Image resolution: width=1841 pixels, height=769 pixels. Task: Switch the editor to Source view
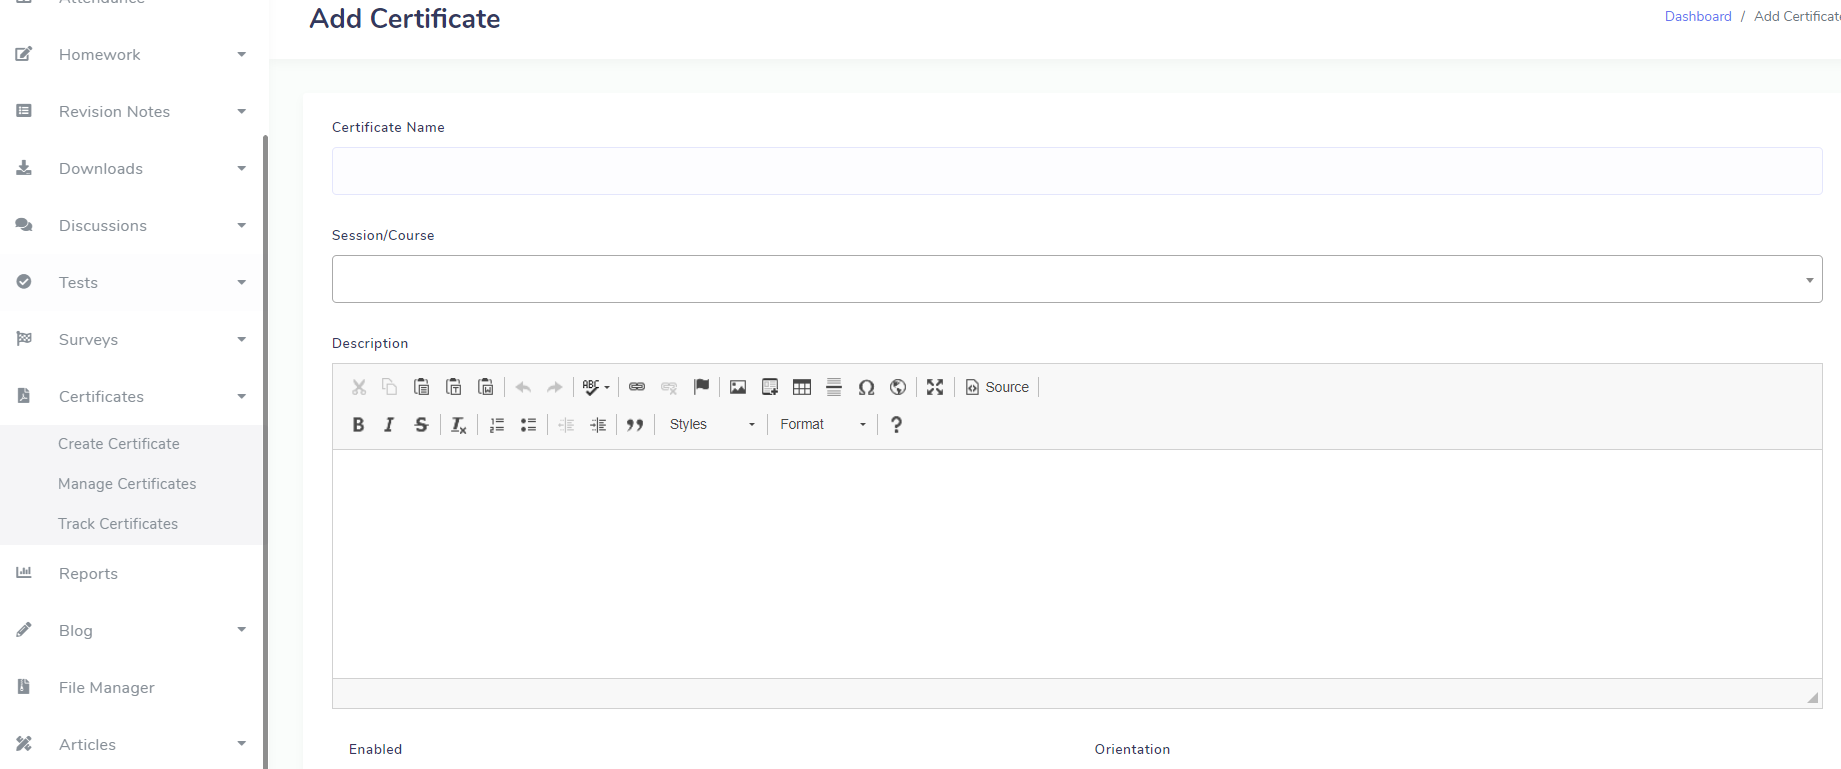pyautogui.click(x=997, y=387)
